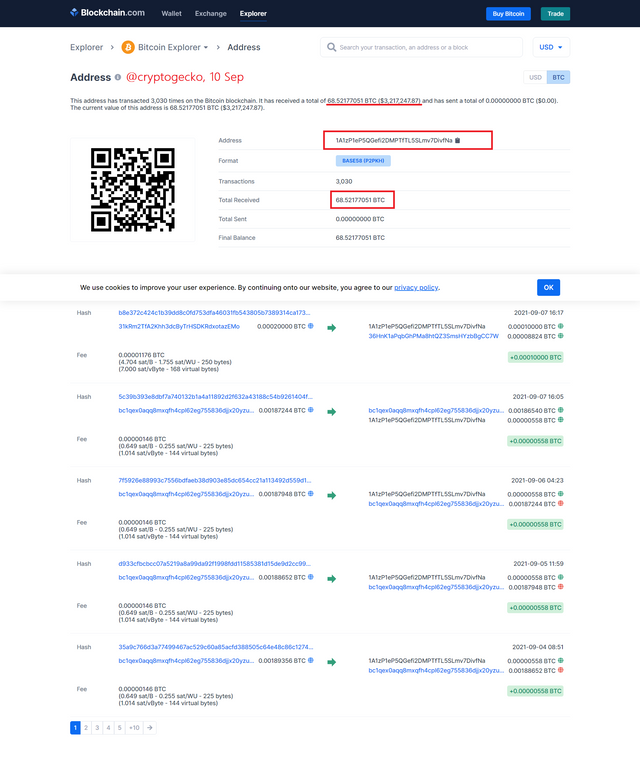The width and height of the screenshot is (640, 761).
Task: Click into the transaction search field
Action: 421,47
